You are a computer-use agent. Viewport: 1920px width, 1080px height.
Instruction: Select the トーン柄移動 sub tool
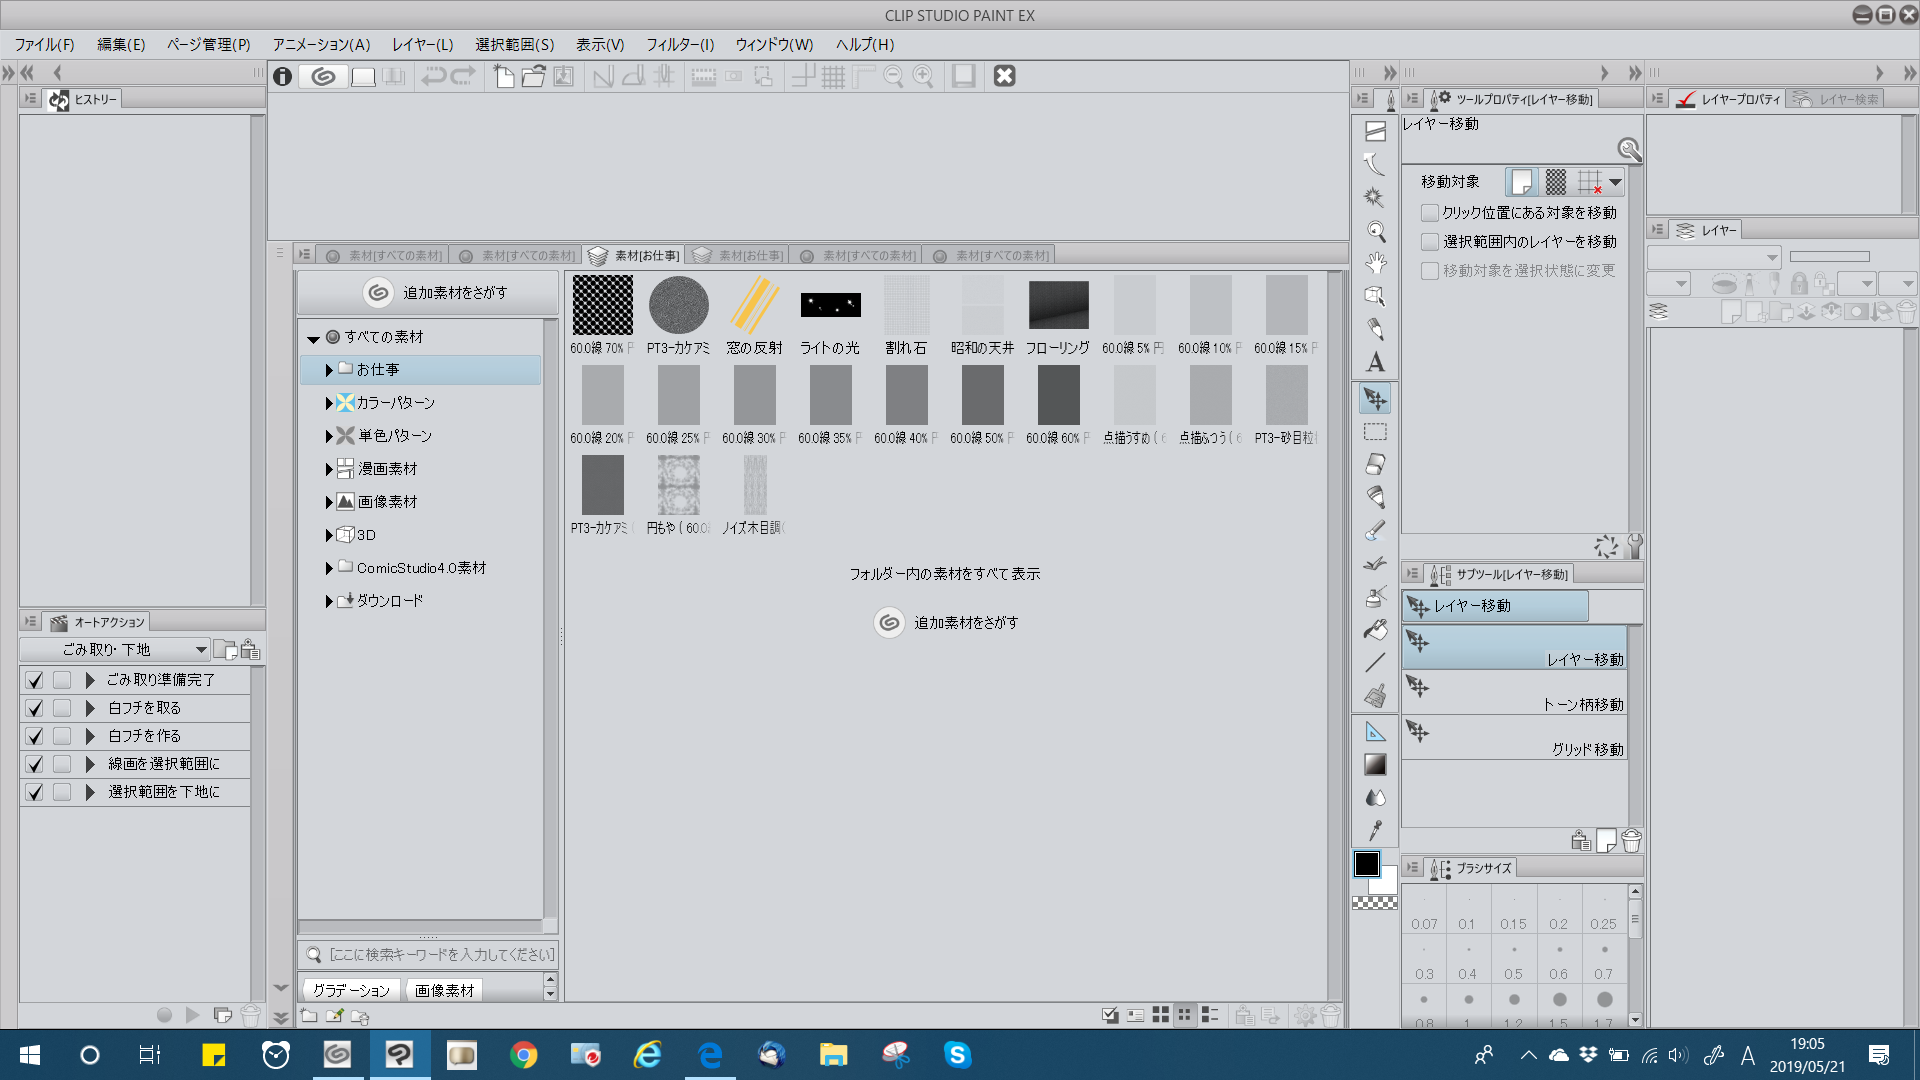1515,692
